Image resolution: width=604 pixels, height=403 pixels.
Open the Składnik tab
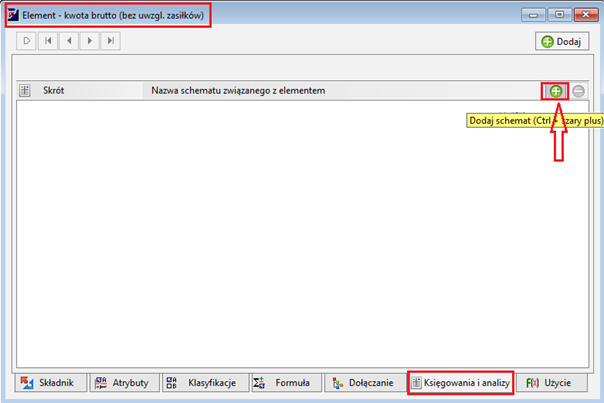[51, 383]
